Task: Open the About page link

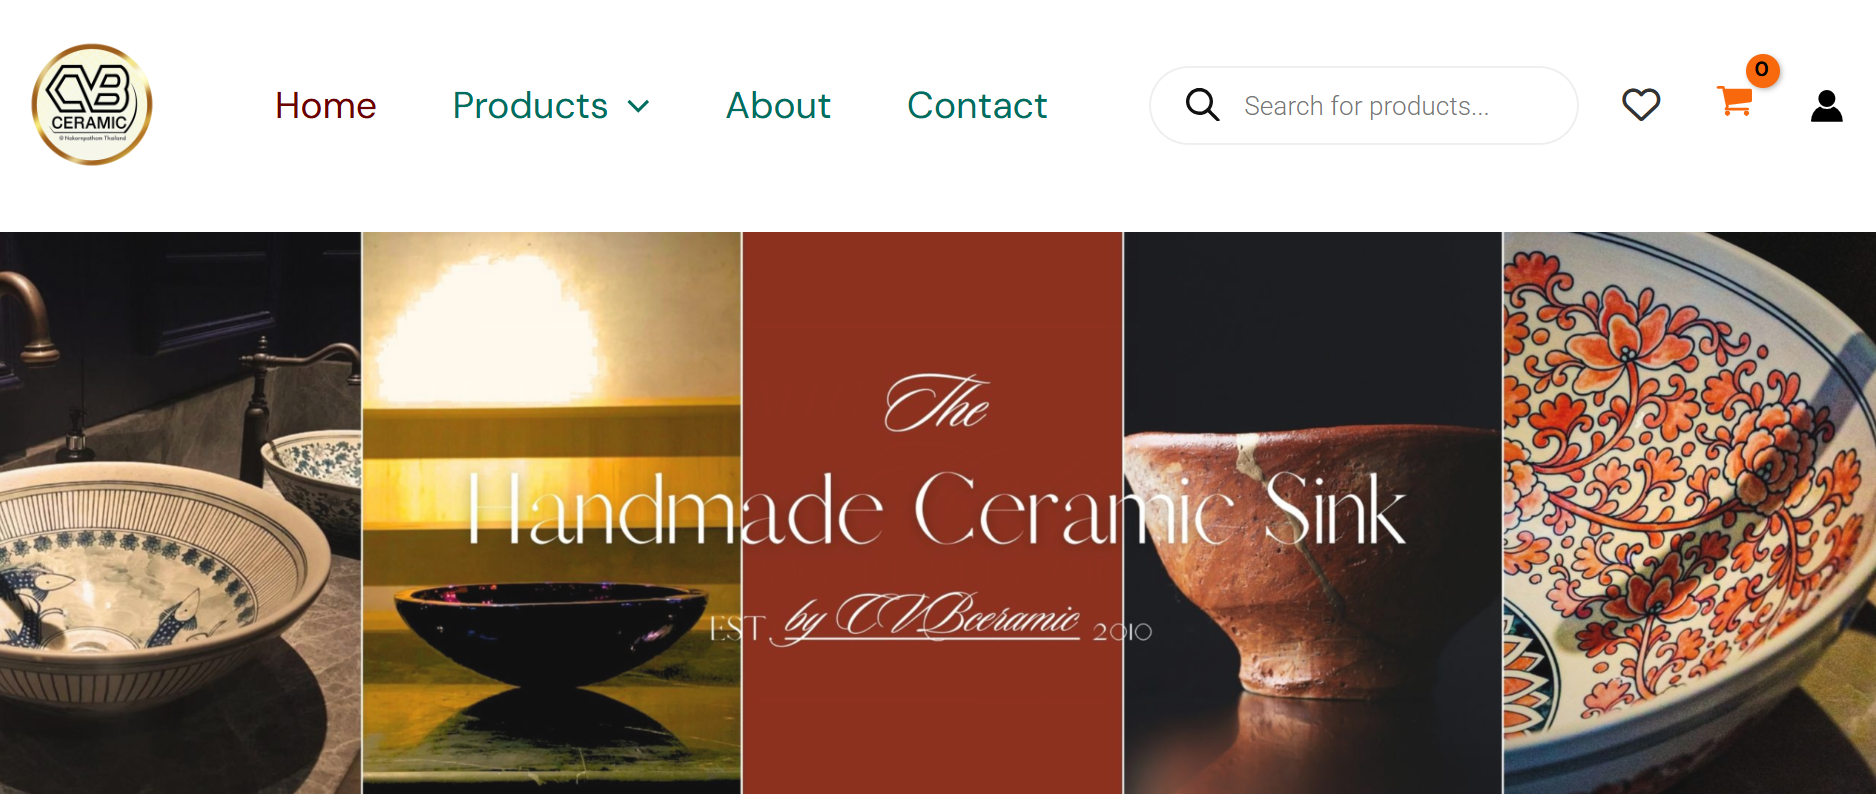Action: click(x=778, y=105)
